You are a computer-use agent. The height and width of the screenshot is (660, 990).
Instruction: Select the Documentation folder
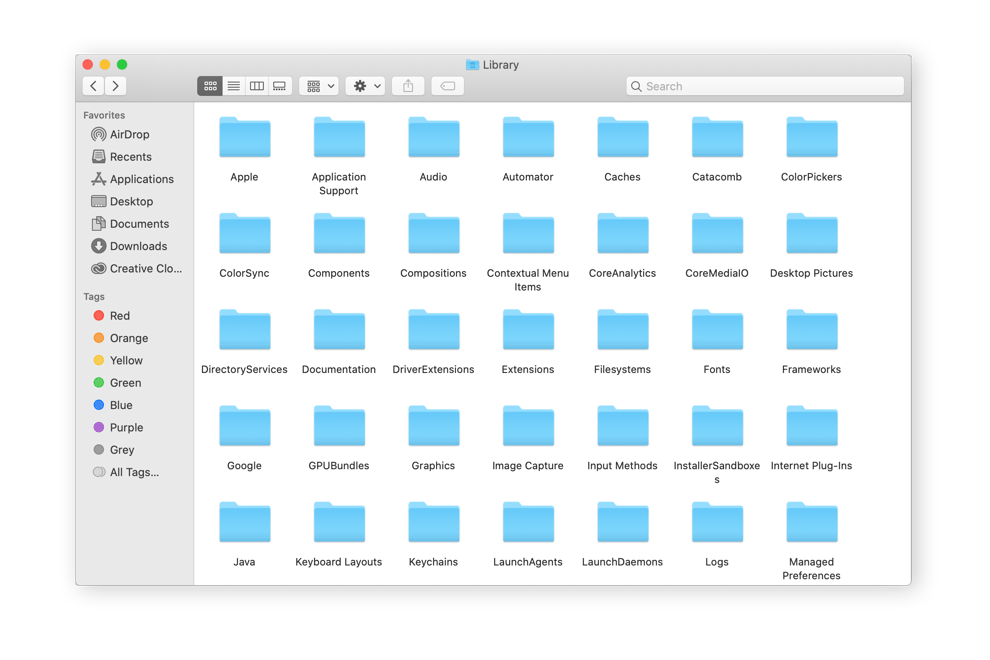(x=339, y=342)
